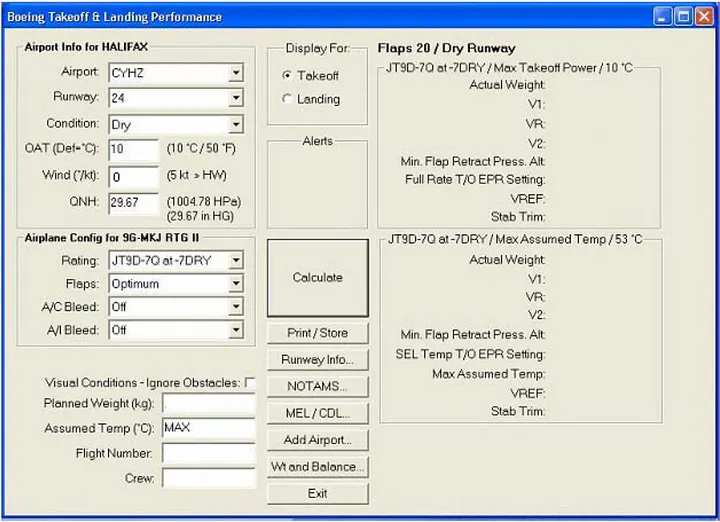Click the 'Airport Info for HALIFAX' heading
Image resolution: width=720 pixels, height=522 pixels.
[x=86, y=47]
